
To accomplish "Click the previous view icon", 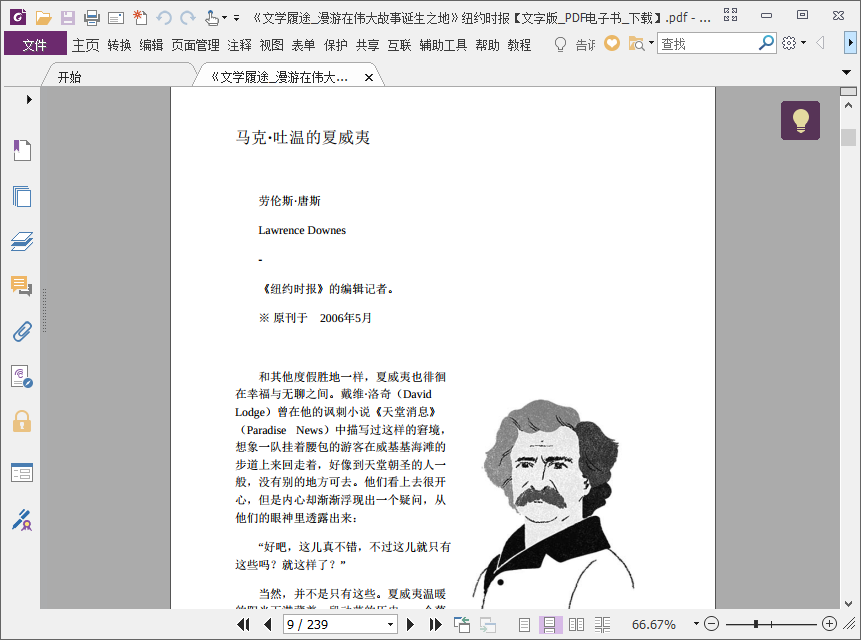I will pyautogui.click(x=462, y=624).
